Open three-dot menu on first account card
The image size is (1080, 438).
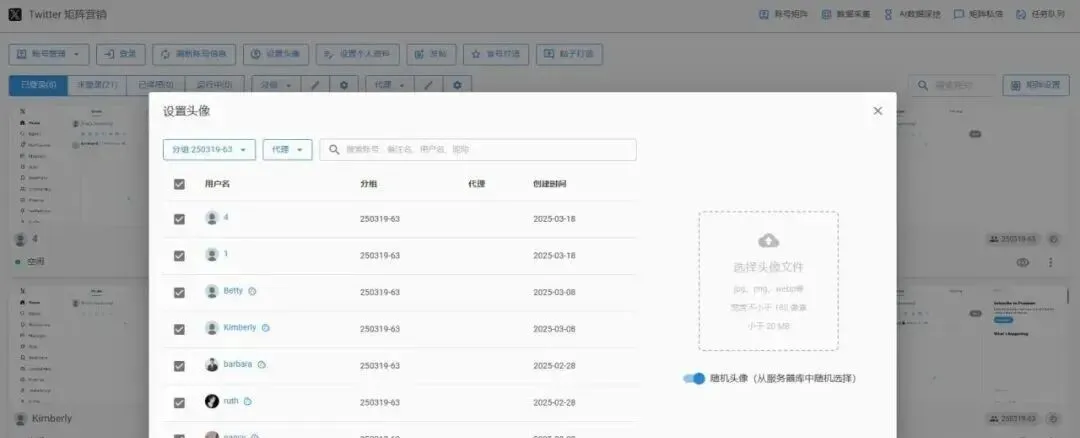[1051, 262]
